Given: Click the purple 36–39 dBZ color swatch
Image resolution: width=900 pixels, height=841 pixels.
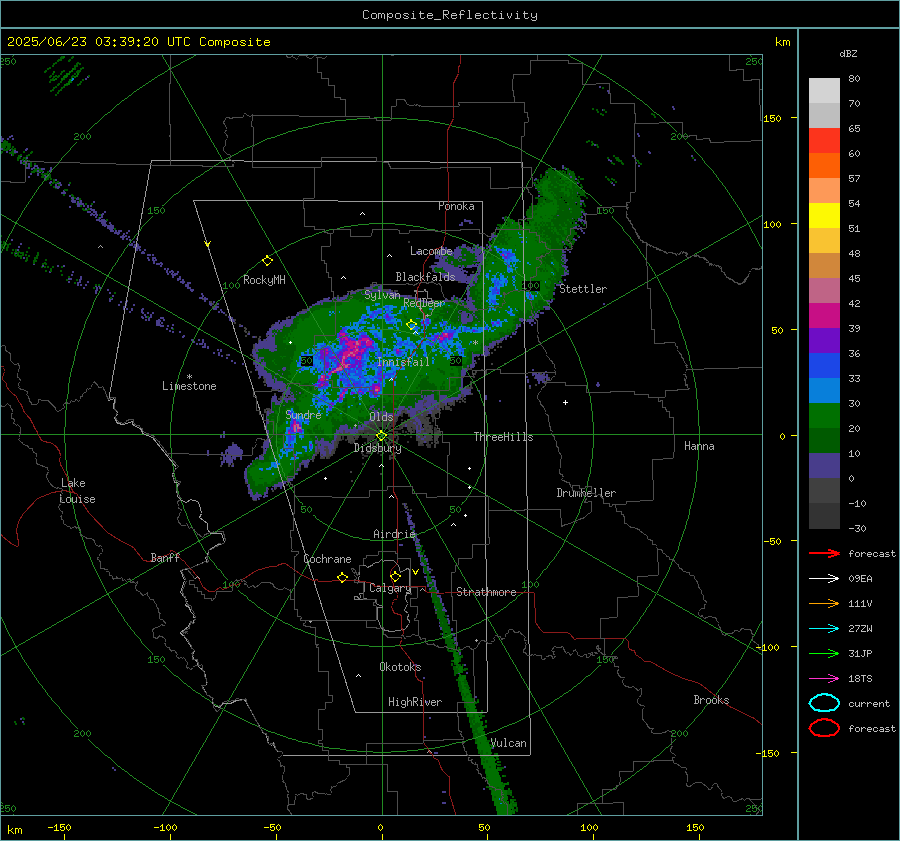Looking at the screenshot, I should tap(824, 341).
